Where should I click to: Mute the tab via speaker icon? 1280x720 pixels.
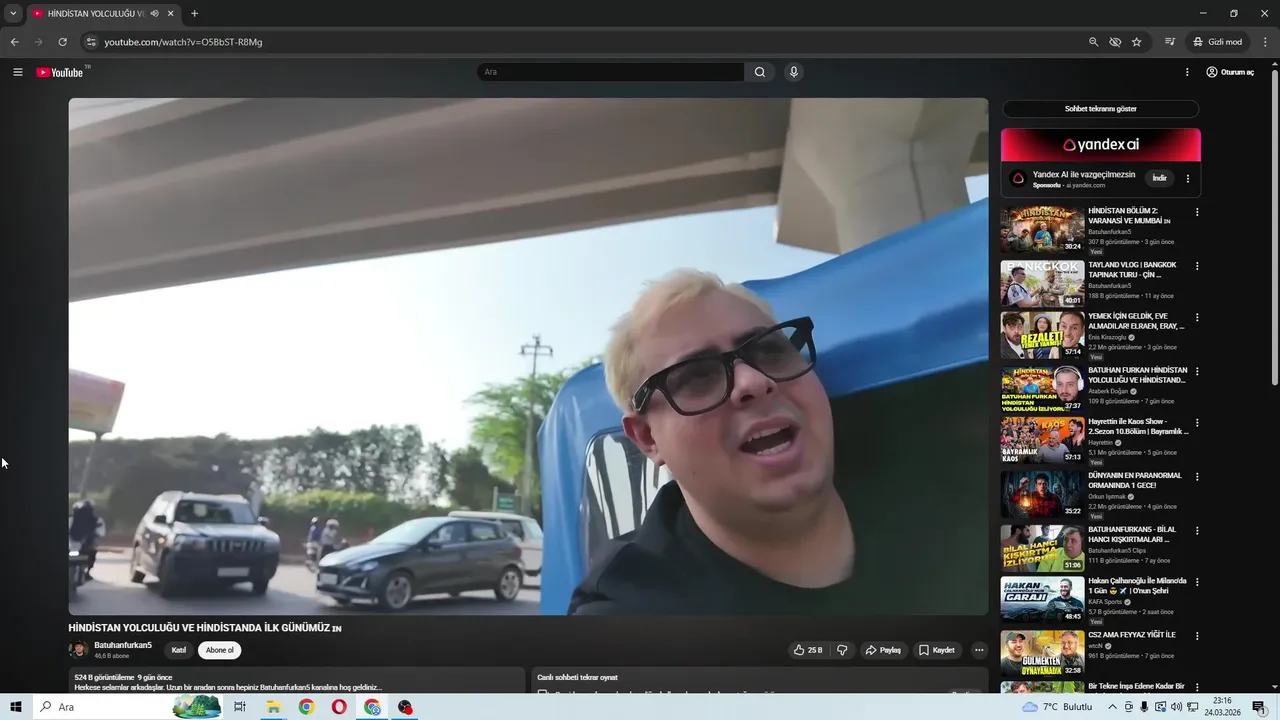pos(154,14)
